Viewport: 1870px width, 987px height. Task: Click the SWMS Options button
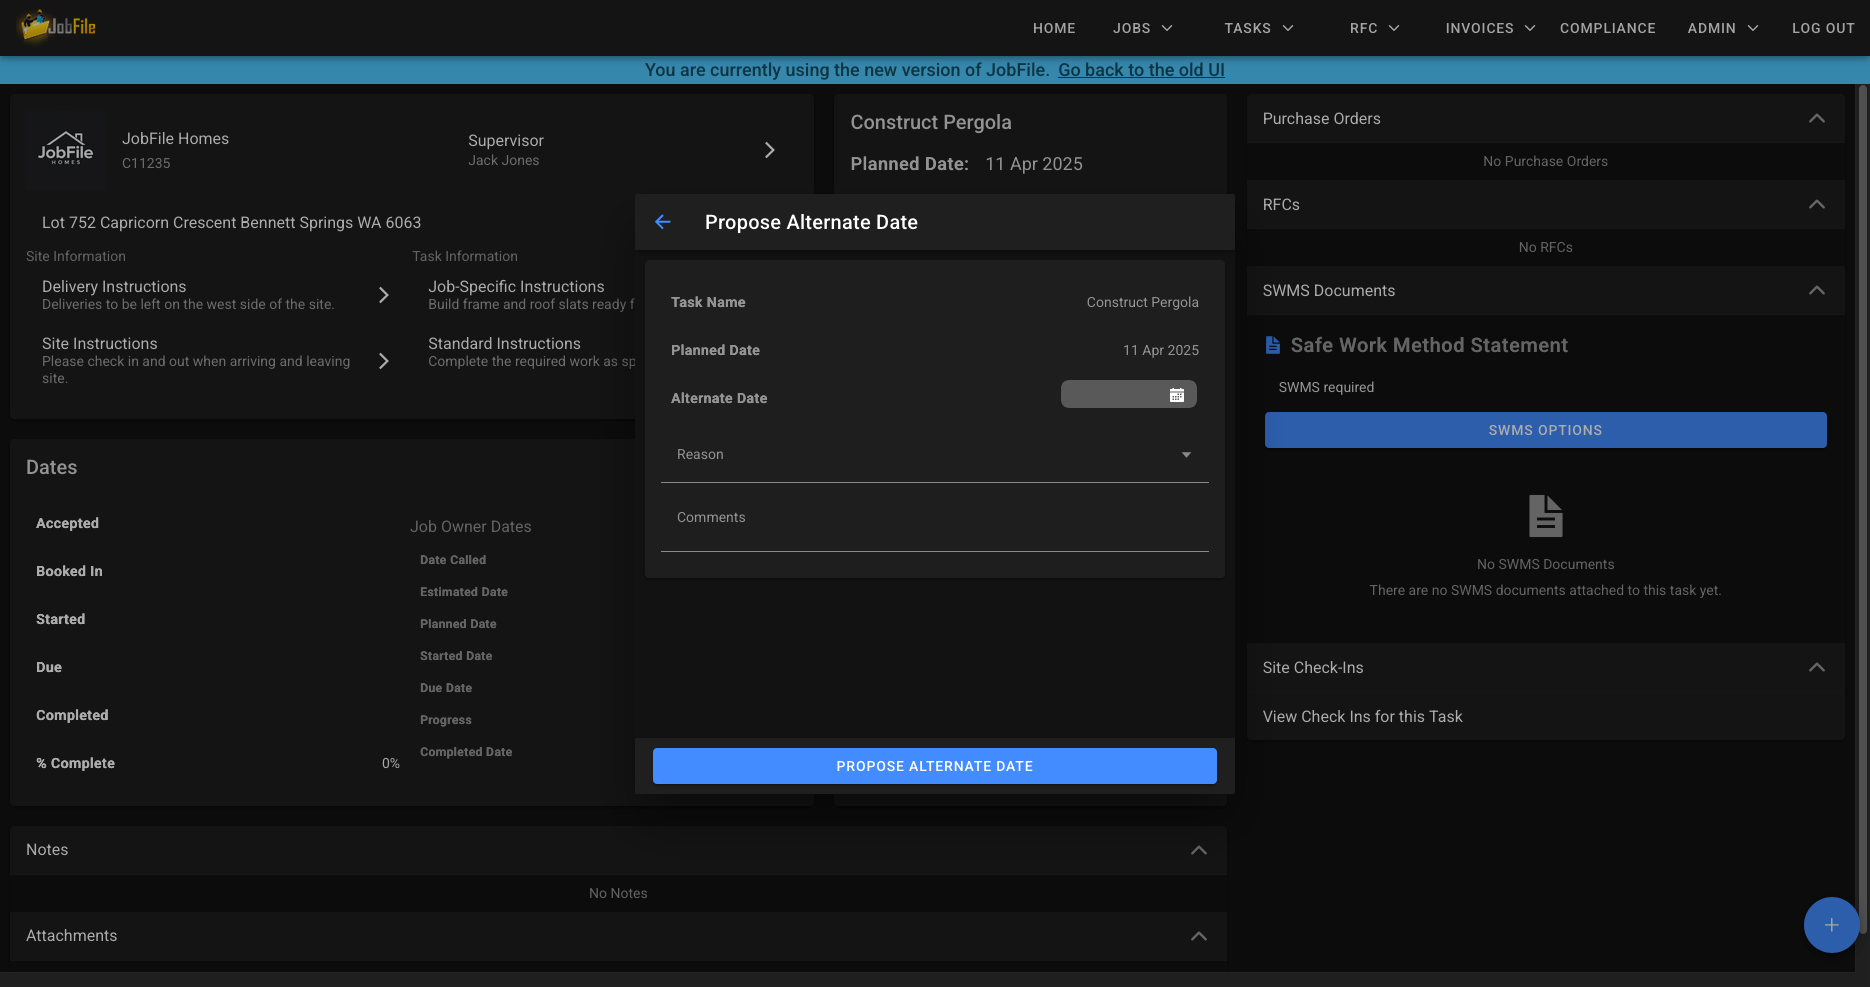pyautogui.click(x=1546, y=430)
